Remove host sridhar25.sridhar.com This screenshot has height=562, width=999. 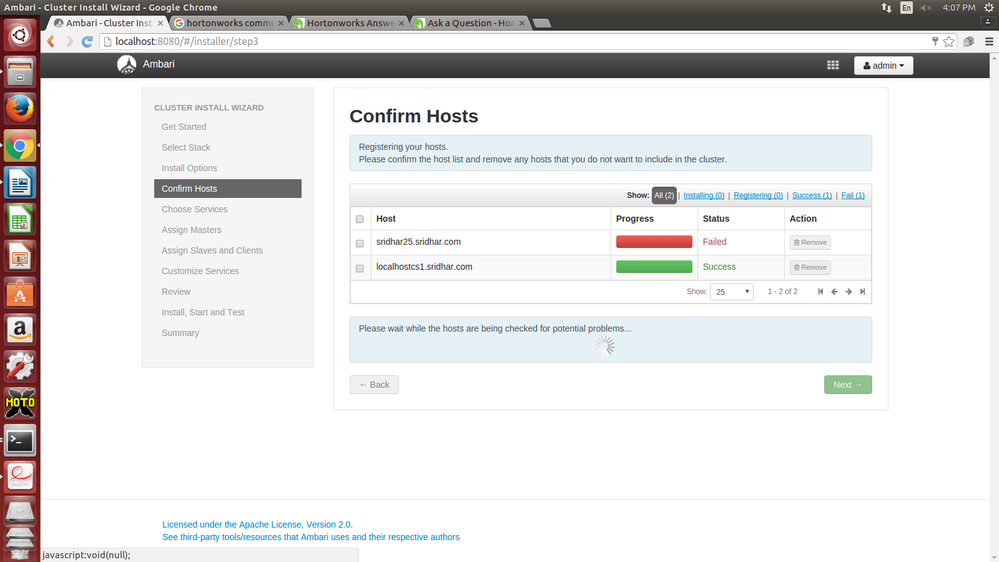pos(810,242)
